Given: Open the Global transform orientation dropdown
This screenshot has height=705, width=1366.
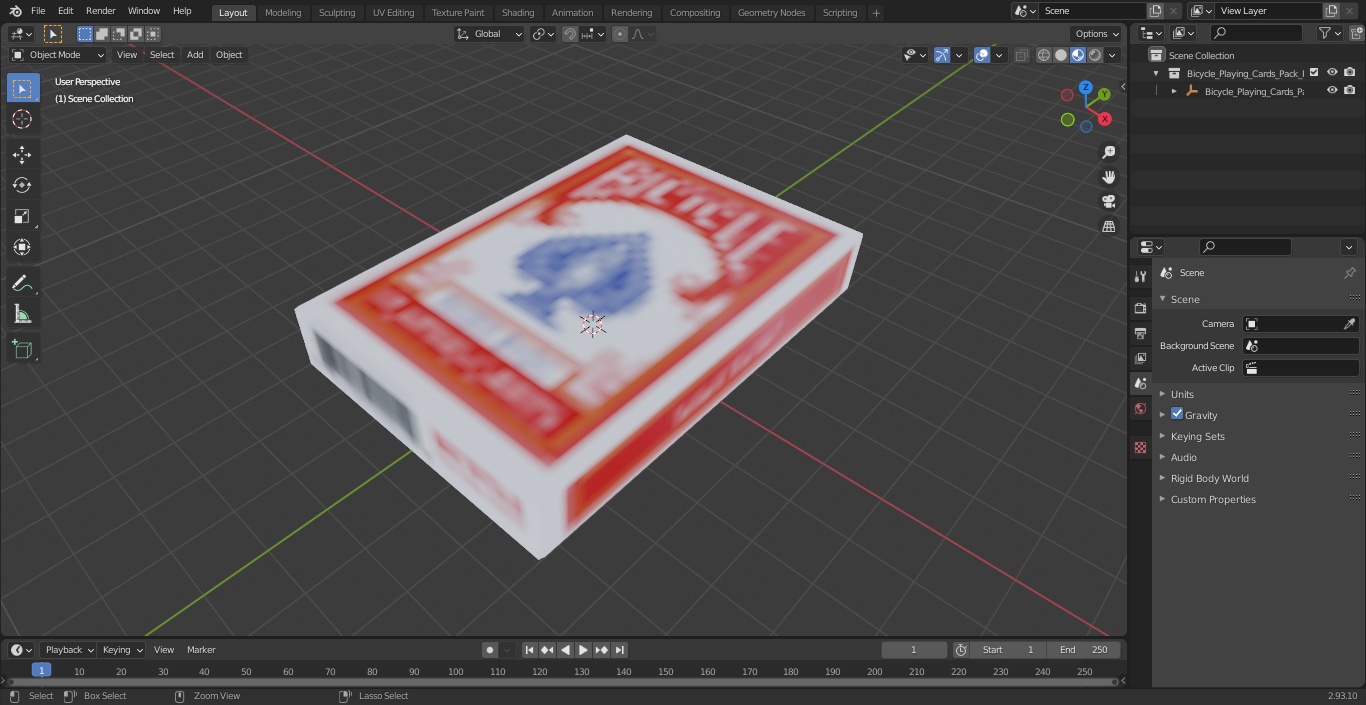Looking at the screenshot, I should 489,34.
